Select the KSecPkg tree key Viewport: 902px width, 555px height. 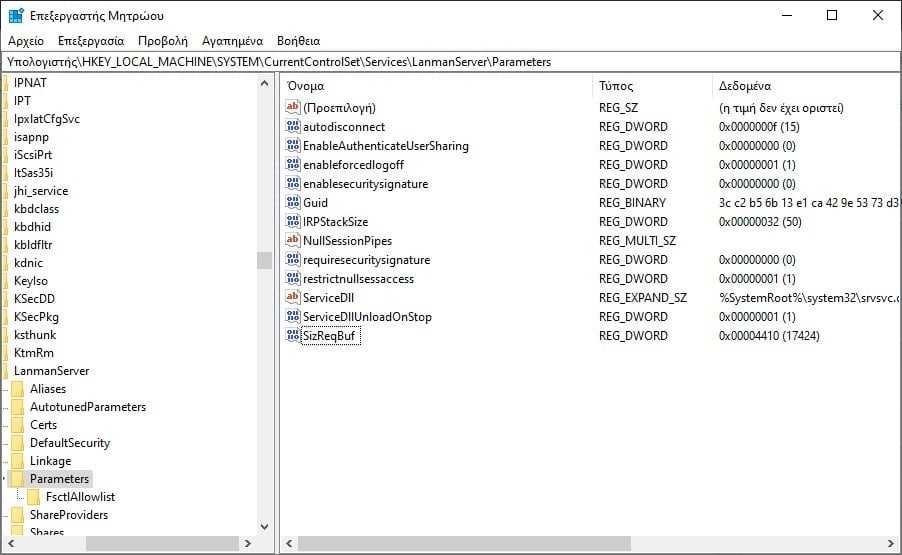36,317
